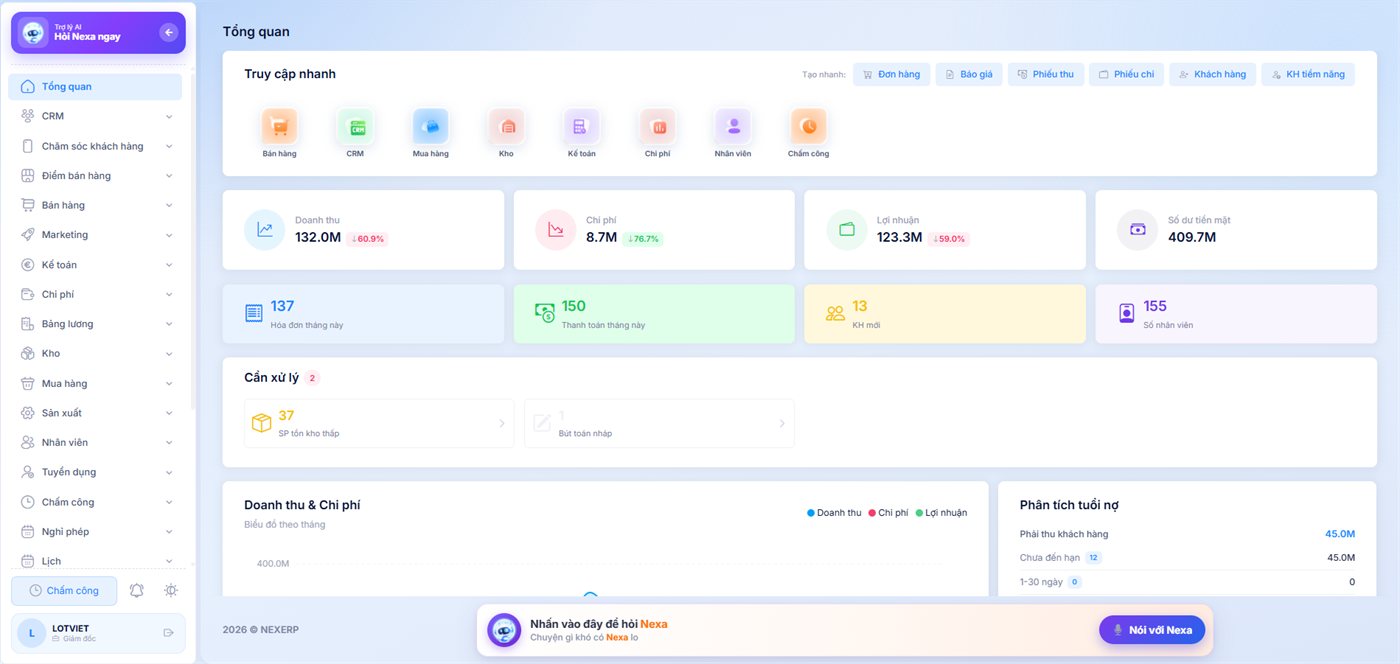This screenshot has height=664, width=1400.
Task: Click the Đơn hàng quick-create button
Action: tap(892, 74)
